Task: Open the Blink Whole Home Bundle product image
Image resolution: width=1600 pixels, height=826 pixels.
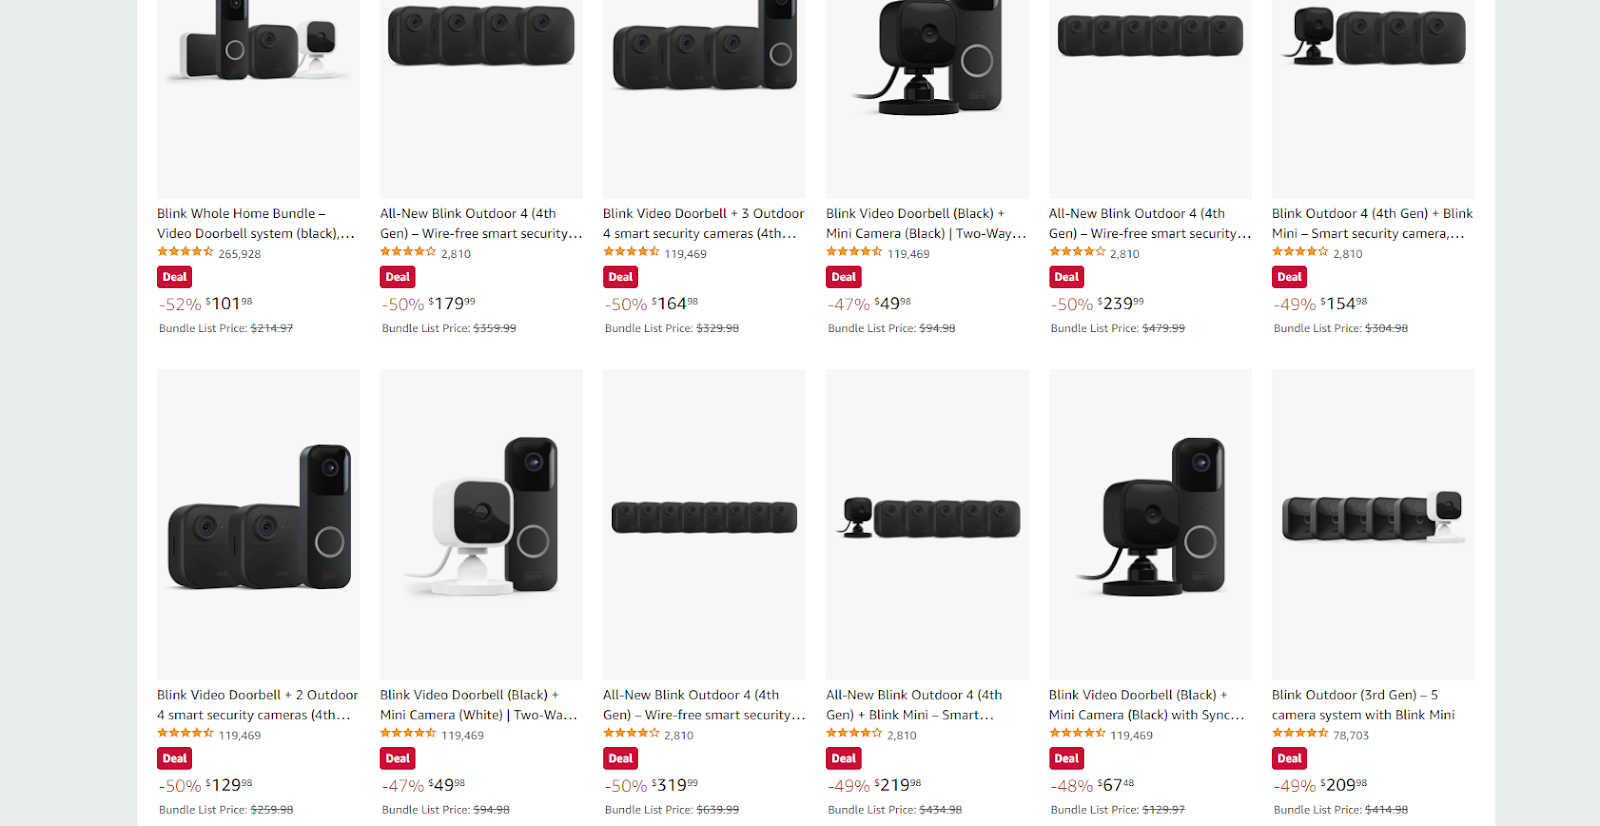Action: [x=258, y=98]
